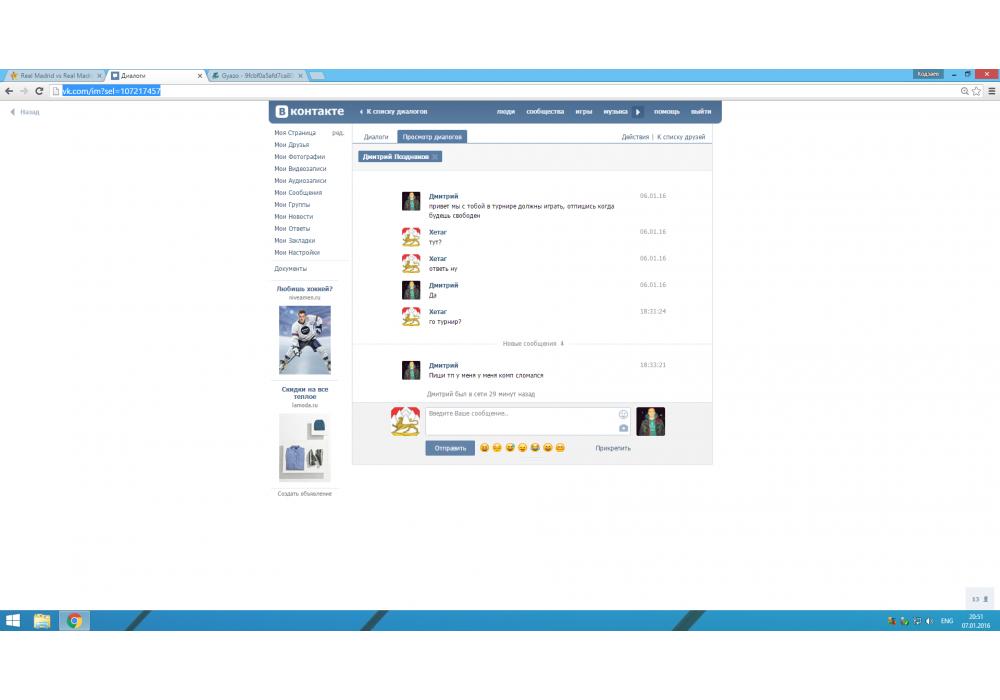Image resolution: width=1000 pixels, height=700 pixels.
Task: Open Мои Группы in sidebar
Action: point(292,205)
